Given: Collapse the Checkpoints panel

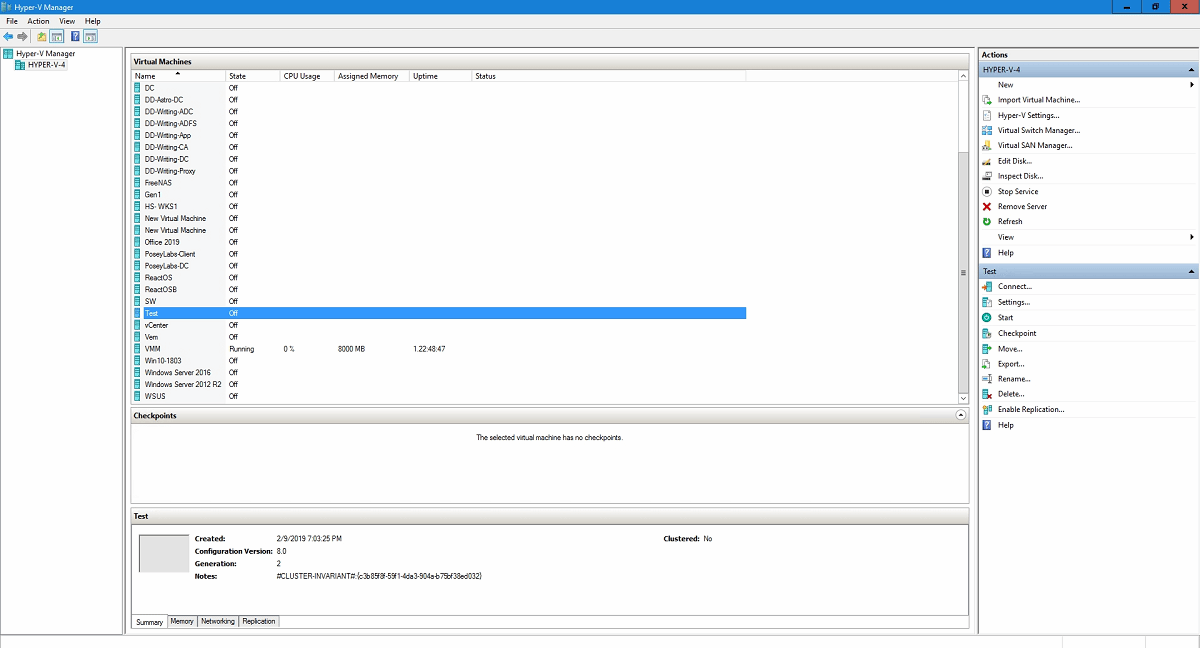Looking at the screenshot, I should [x=957, y=415].
